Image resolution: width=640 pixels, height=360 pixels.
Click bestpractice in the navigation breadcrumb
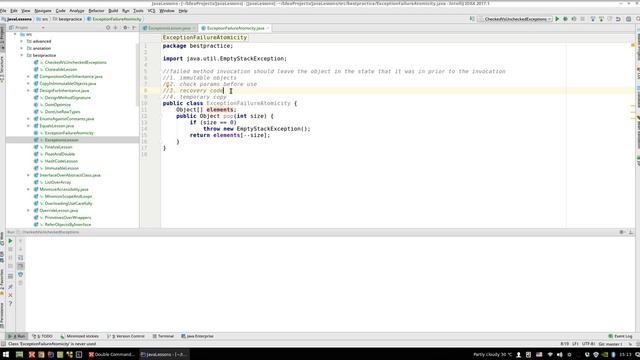pyautogui.click(x=67, y=19)
